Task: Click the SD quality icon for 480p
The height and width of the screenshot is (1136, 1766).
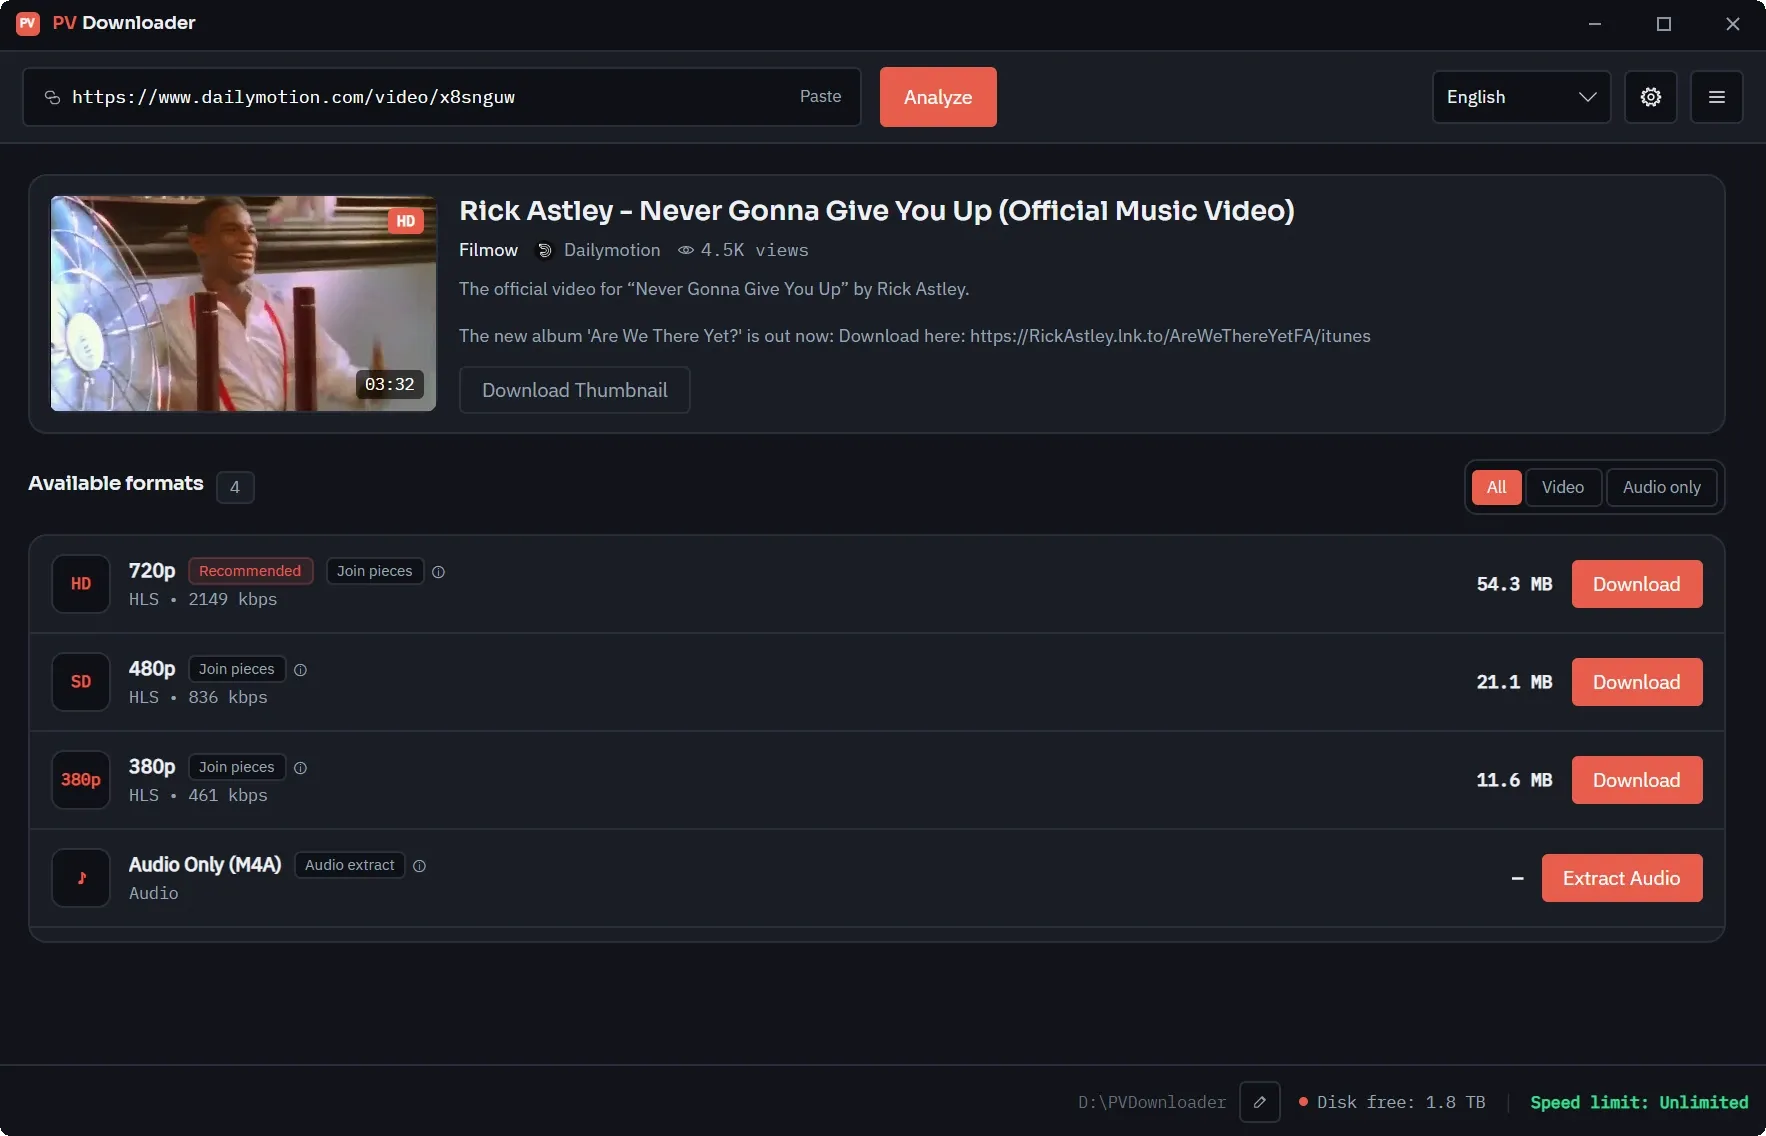Action: pyautogui.click(x=81, y=682)
